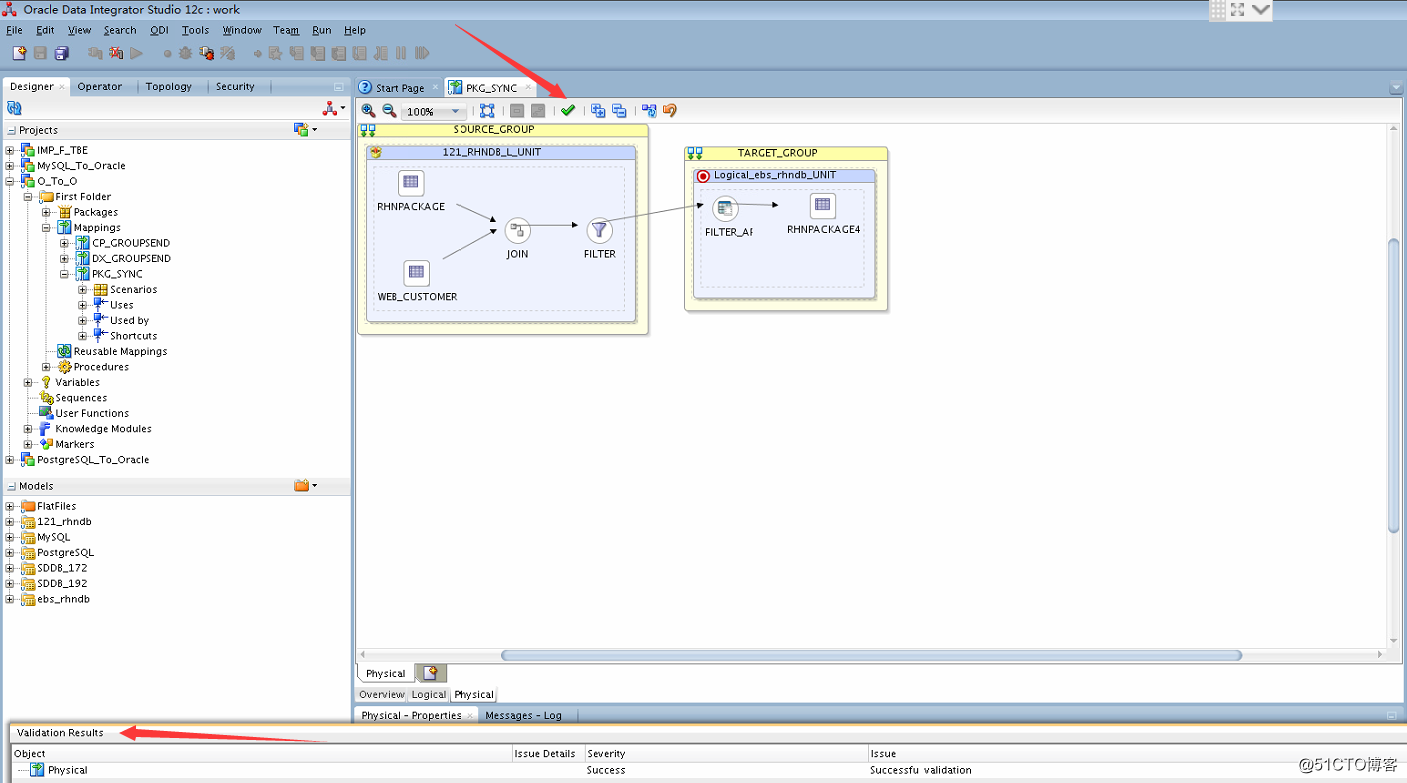Click the New item toolbar icon
The height and width of the screenshot is (783, 1407).
pos(18,53)
